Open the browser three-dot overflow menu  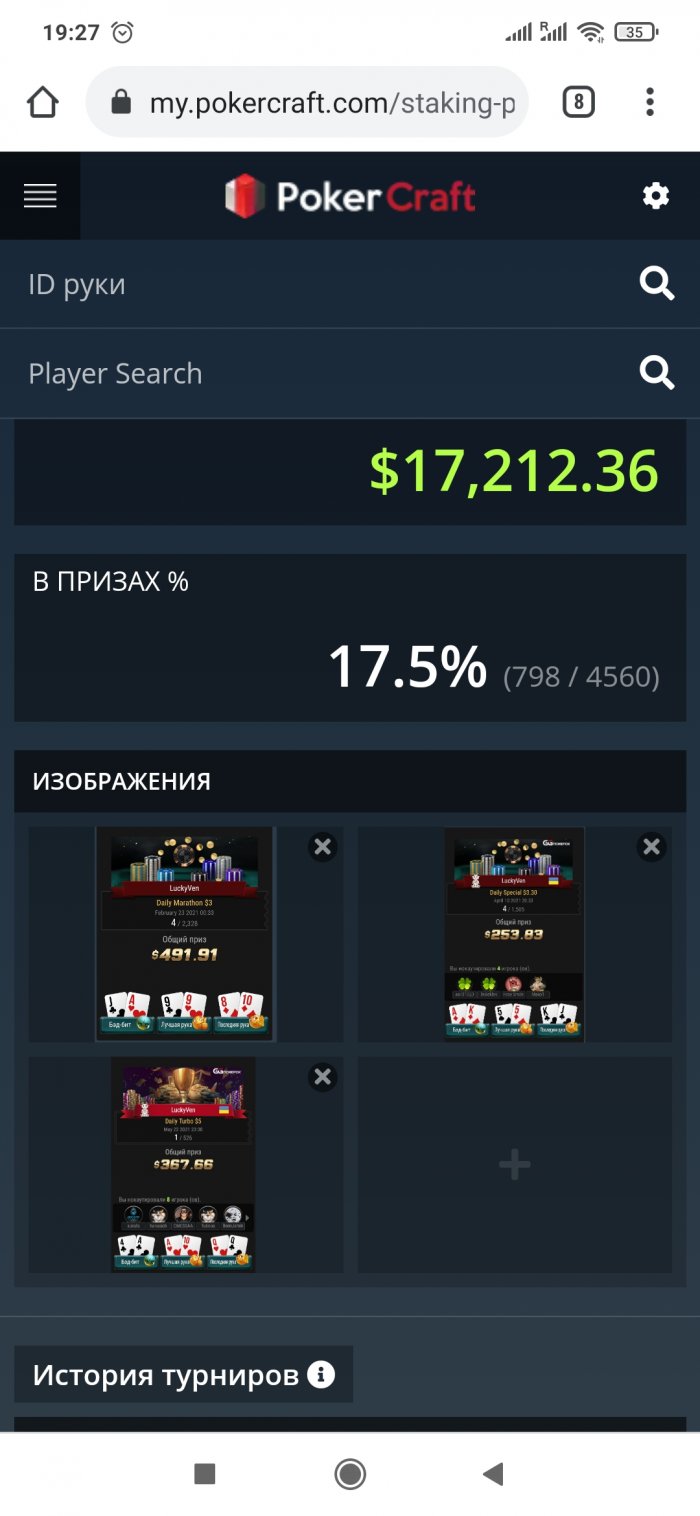click(650, 102)
